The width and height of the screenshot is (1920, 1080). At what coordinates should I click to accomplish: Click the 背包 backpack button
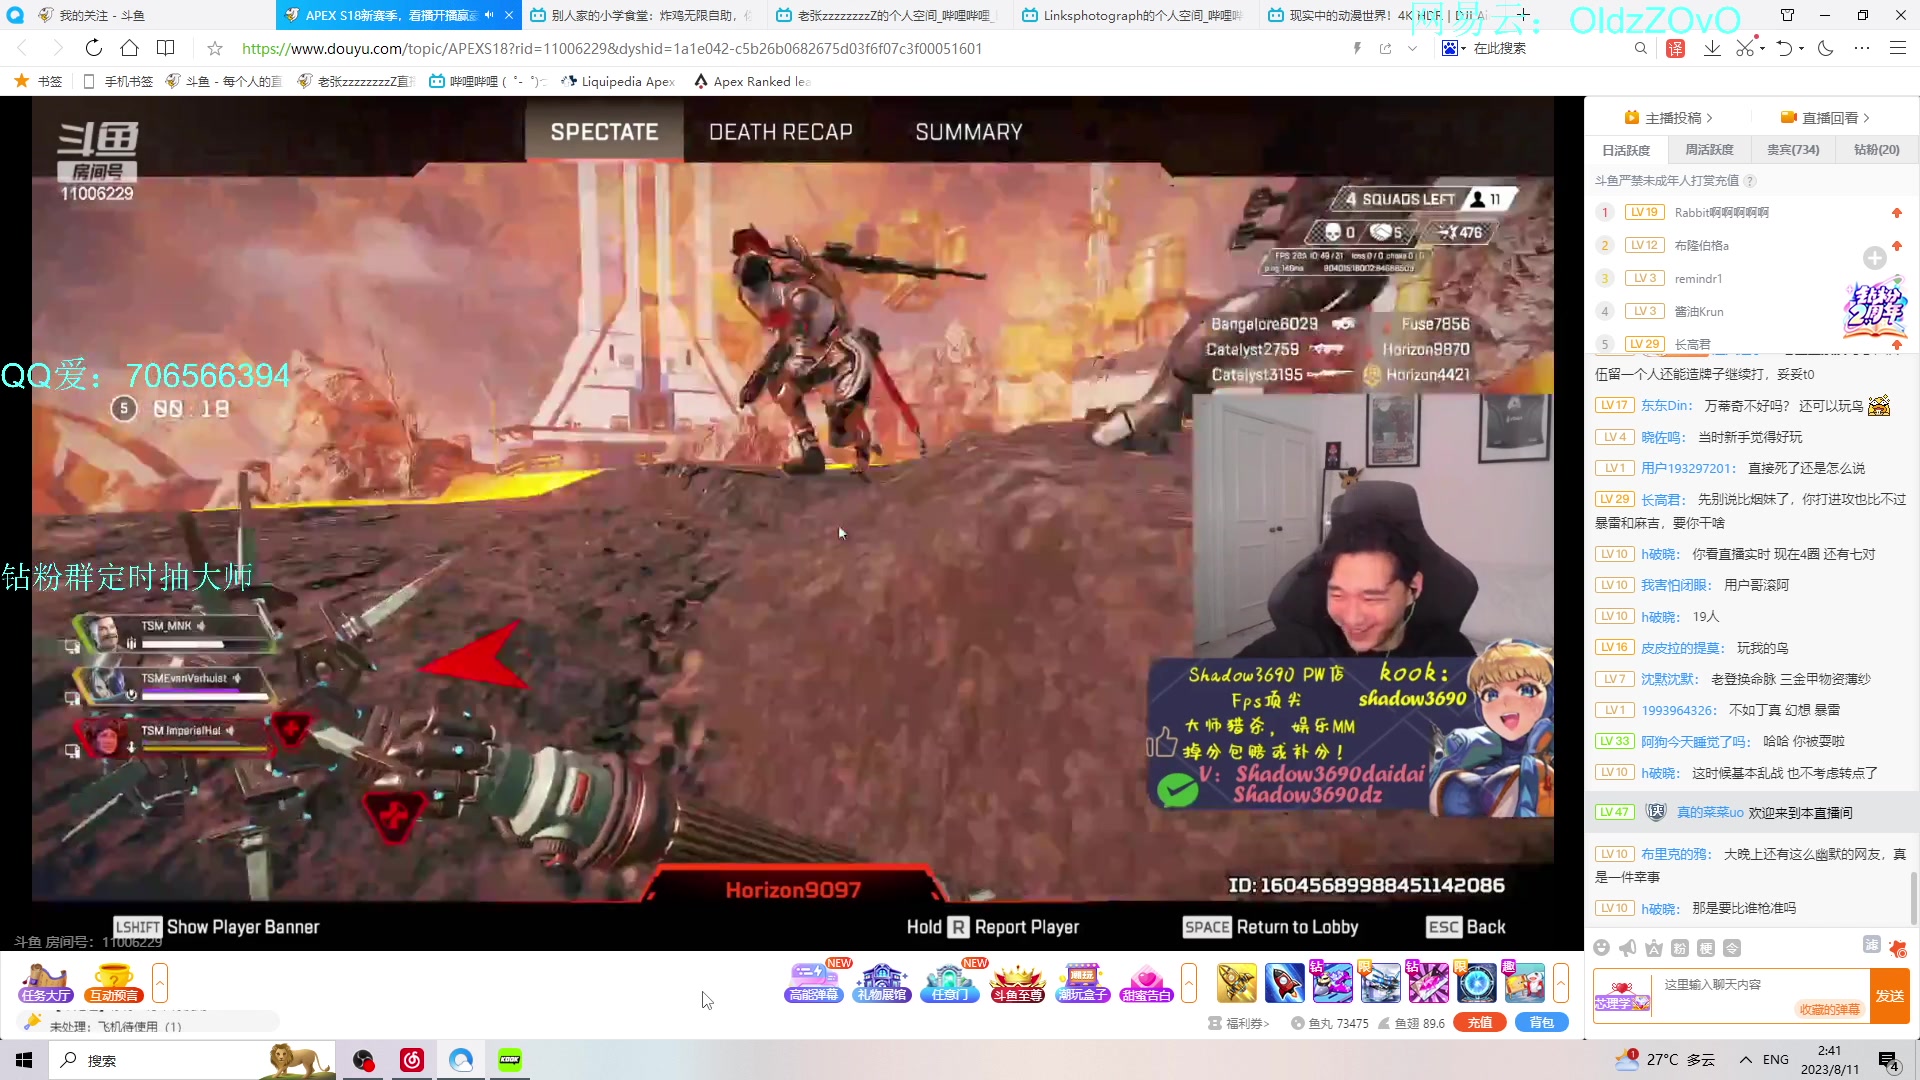click(1542, 1023)
